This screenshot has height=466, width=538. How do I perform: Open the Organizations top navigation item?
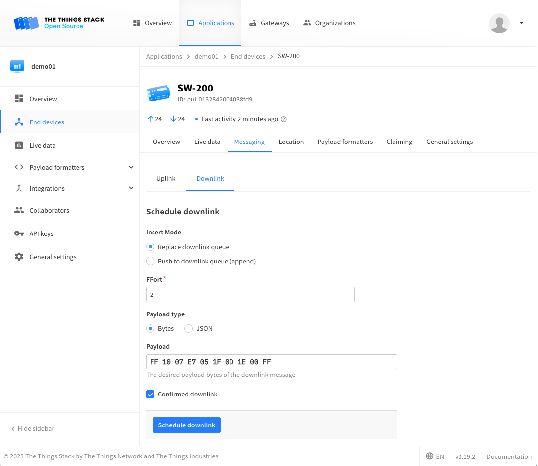click(329, 23)
